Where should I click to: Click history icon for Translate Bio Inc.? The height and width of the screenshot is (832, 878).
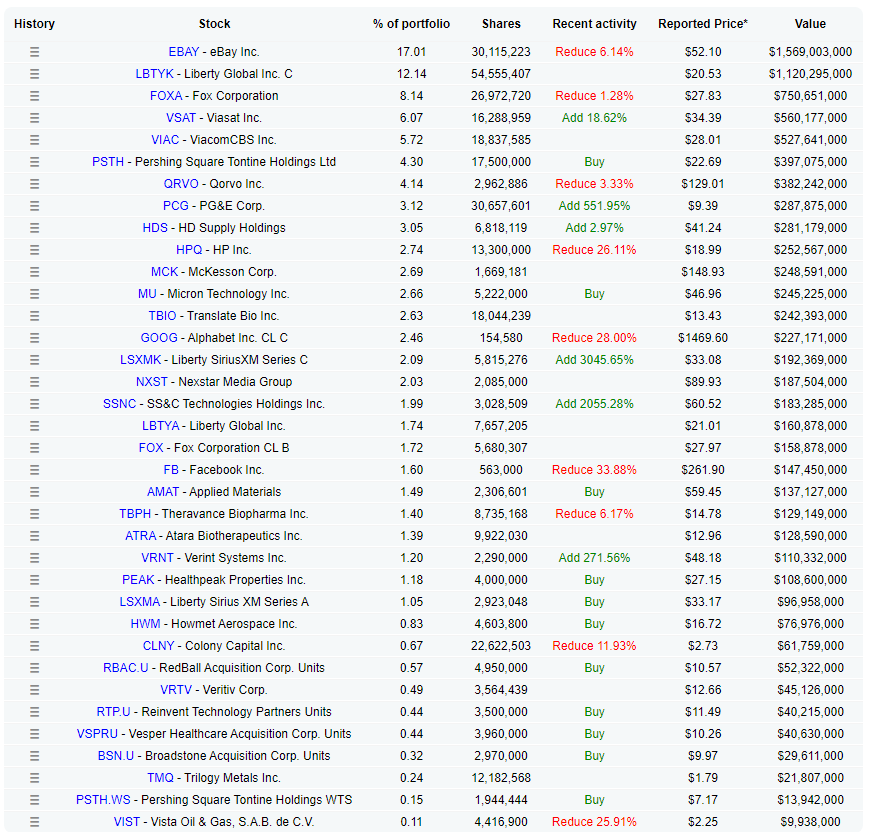(35, 316)
